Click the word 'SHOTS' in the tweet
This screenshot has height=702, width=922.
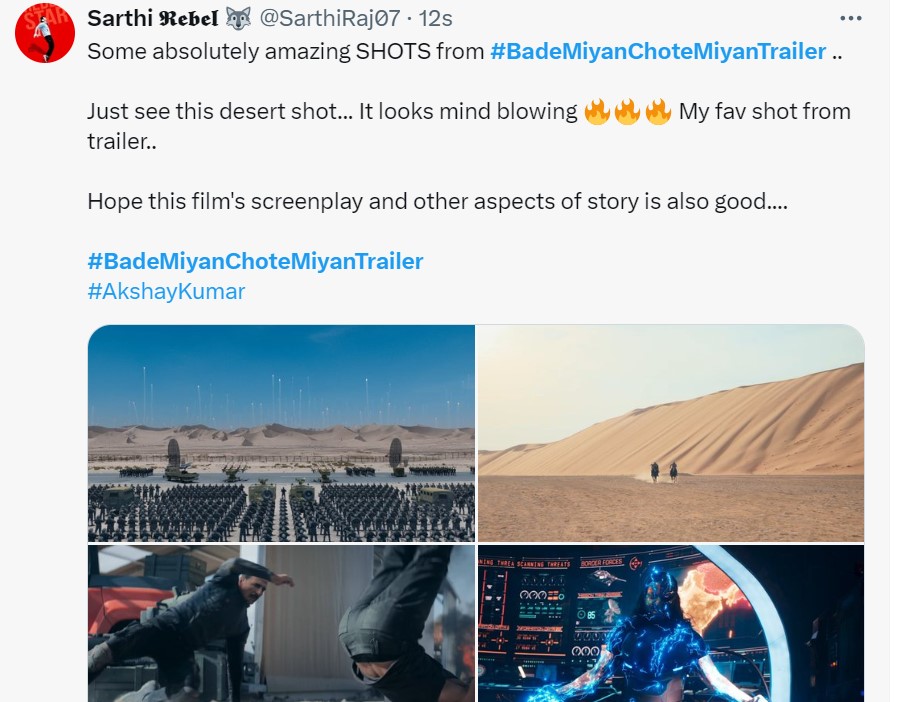tap(394, 51)
